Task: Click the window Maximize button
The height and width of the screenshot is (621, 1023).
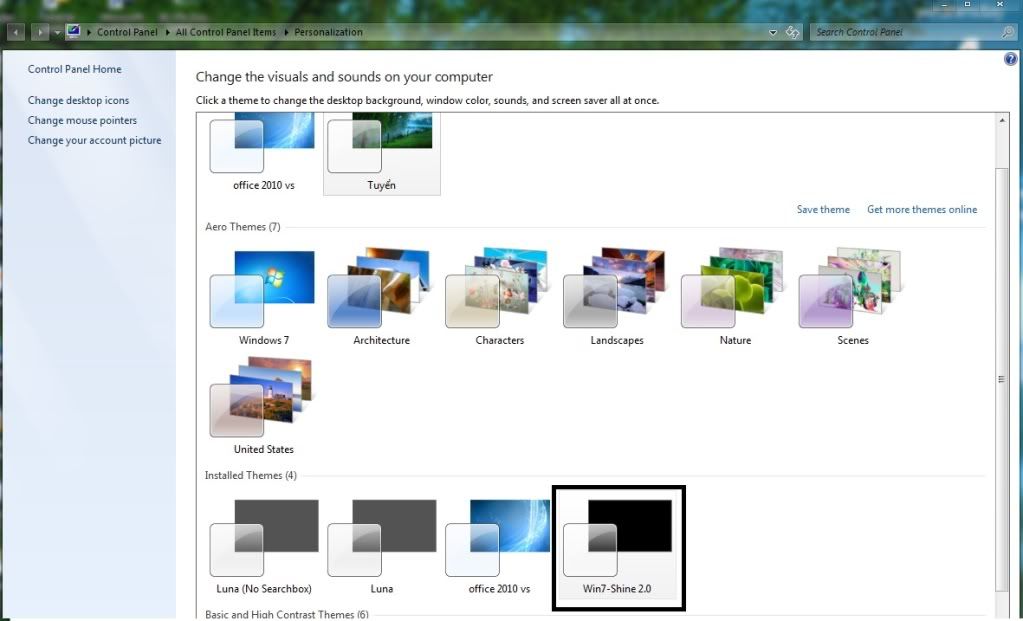Action: point(968,5)
